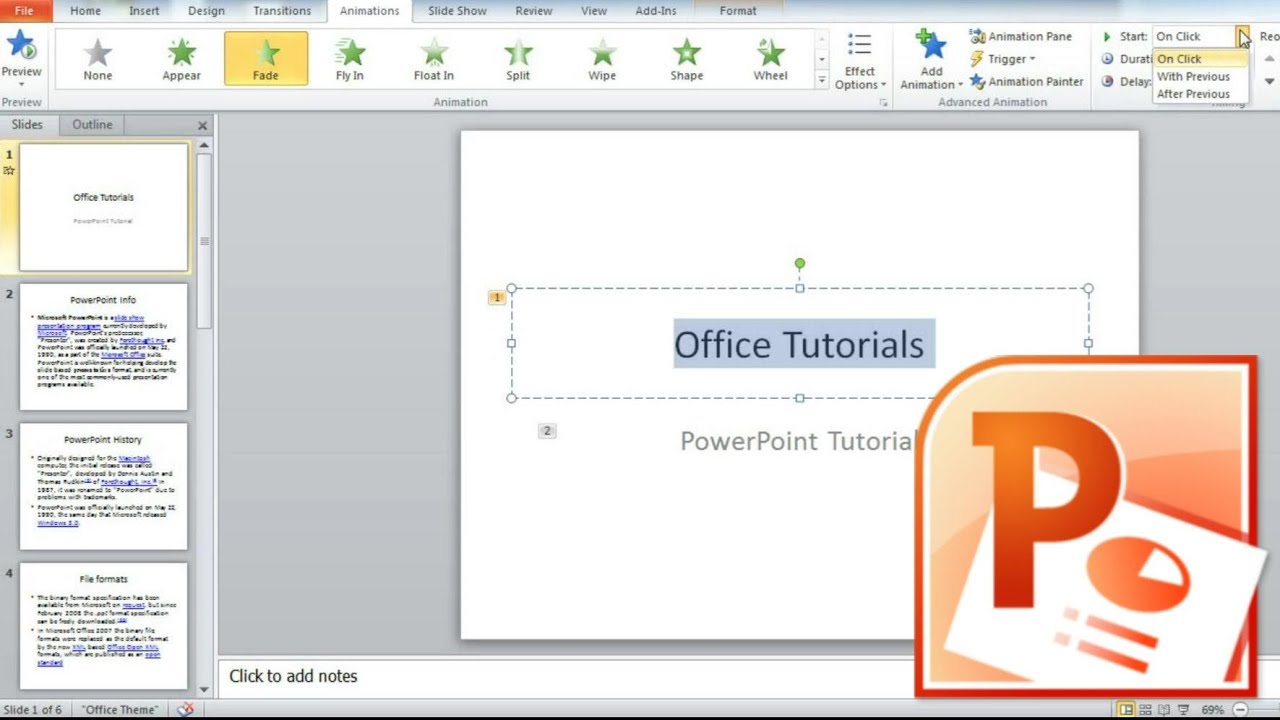The image size is (1280, 720).
Task: Apply the Shape animation effect
Action: (686, 59)
